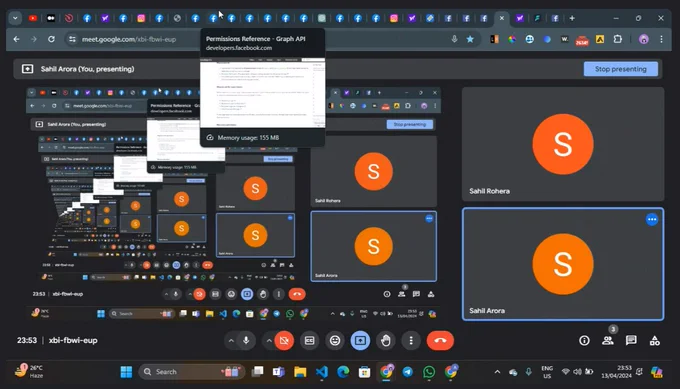Image resolution: width=680 pixels, height=389 pixels.
Task: Leave the call with red hang-up button
Action: [440, 341]
